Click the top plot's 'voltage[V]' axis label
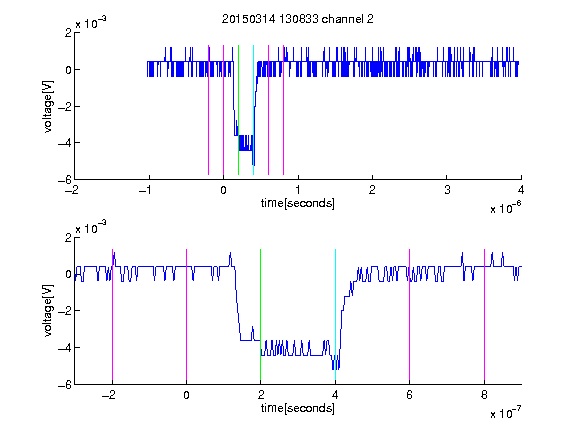 (48, 106)
